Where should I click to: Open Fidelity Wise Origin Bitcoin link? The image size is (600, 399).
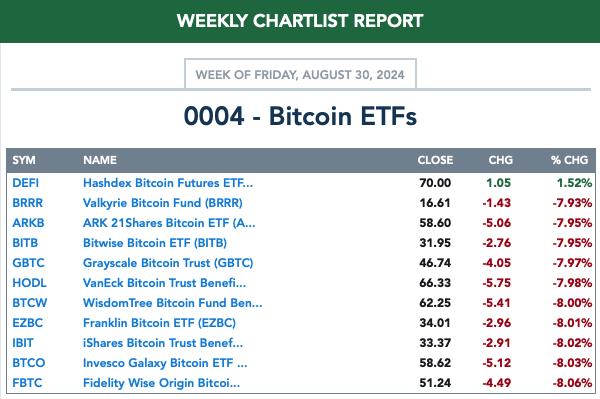tap(161, 383)
